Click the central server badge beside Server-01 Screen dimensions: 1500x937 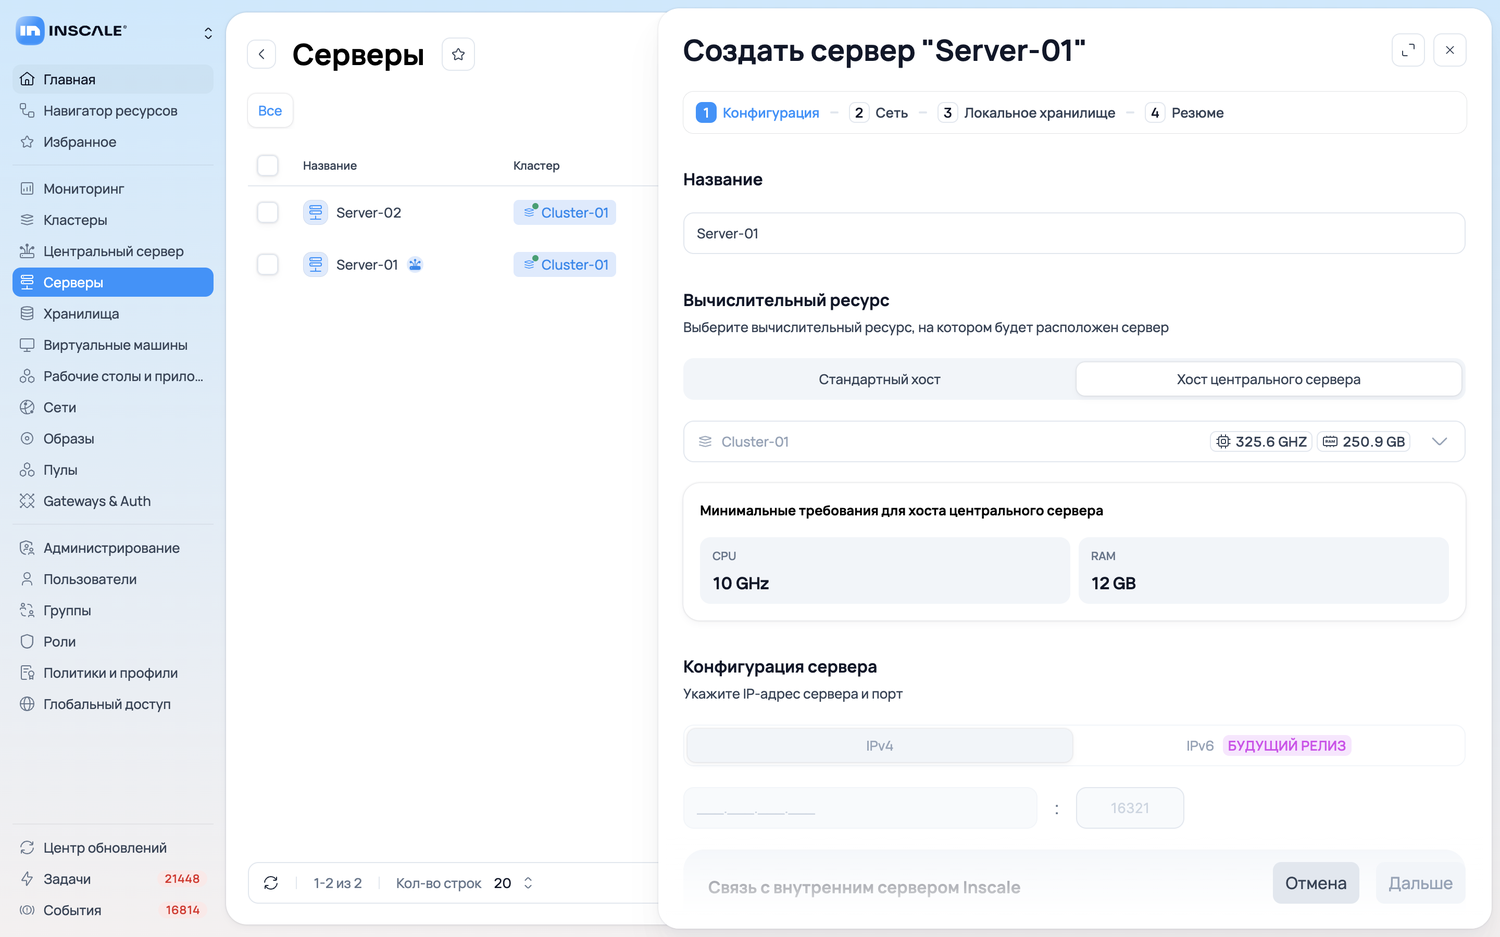coord(415,265)
